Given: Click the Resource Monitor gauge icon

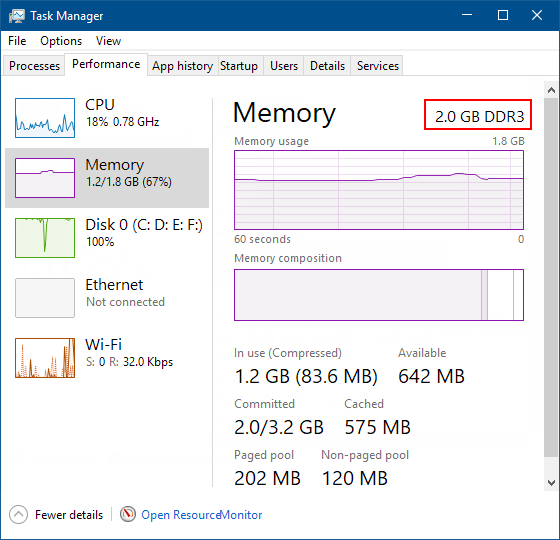Looking at the screenshot, I should (x=128, y=514).
